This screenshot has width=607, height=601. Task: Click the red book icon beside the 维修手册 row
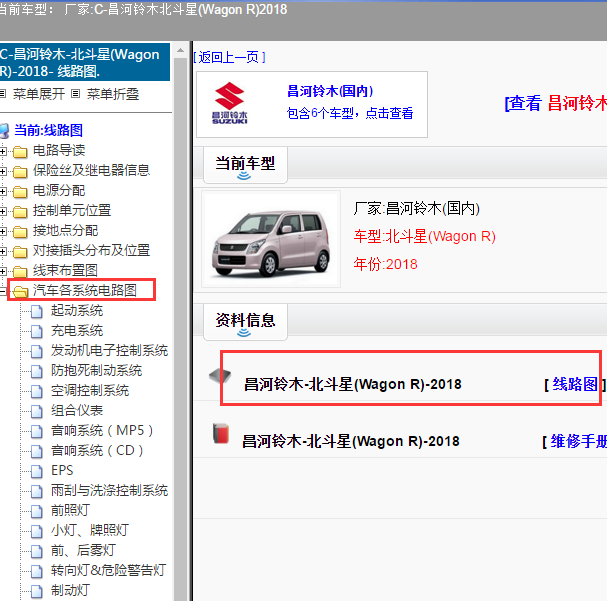pyautogui.click(x=221, y=433)
